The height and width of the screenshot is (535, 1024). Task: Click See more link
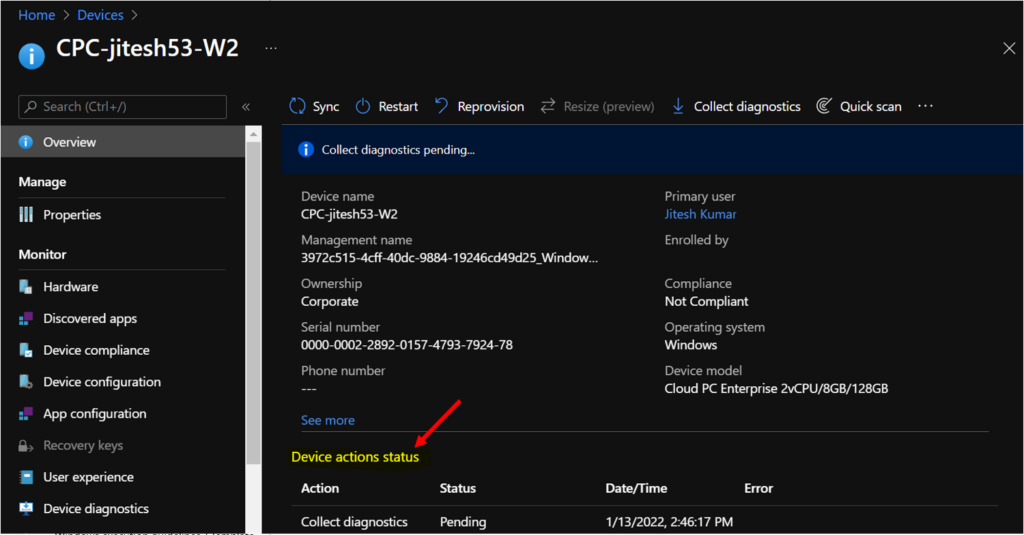tap(328, 420)
